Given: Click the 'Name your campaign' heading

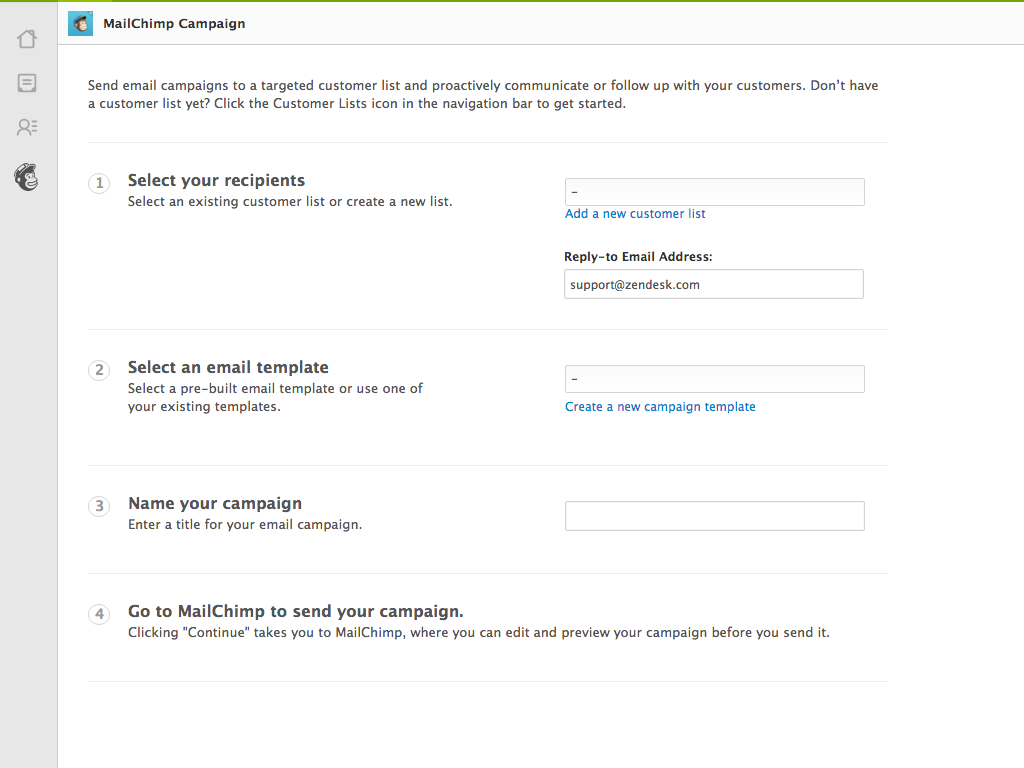Looking at the screenshot, I should [x=215, y=504].
